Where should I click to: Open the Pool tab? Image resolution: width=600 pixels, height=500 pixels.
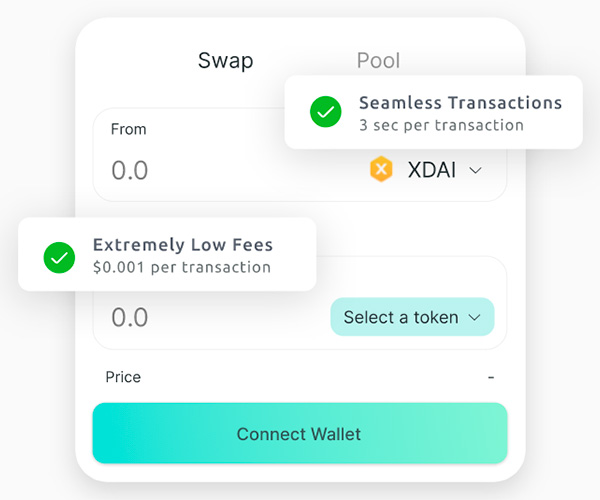point(378,60)
